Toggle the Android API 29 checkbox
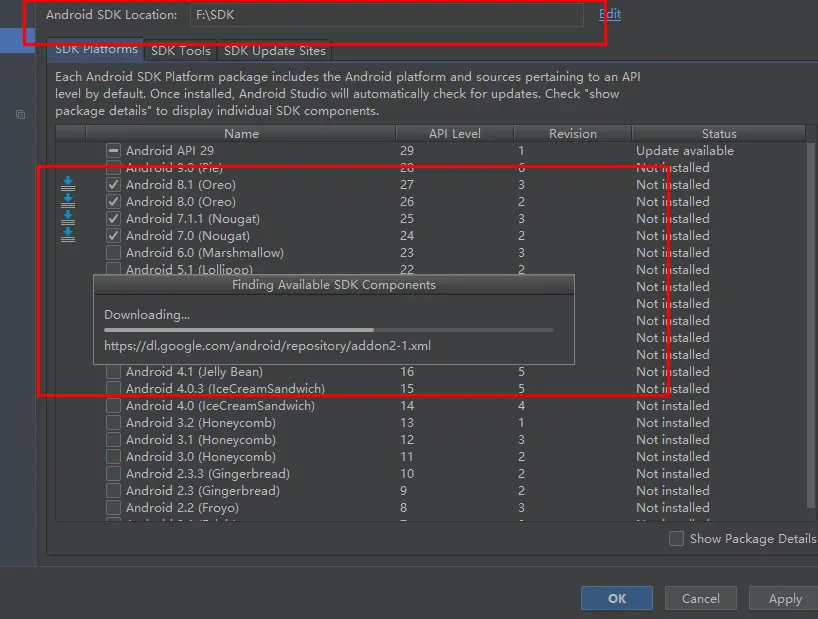This screenshot has width=818, height=619. point(113,151)
